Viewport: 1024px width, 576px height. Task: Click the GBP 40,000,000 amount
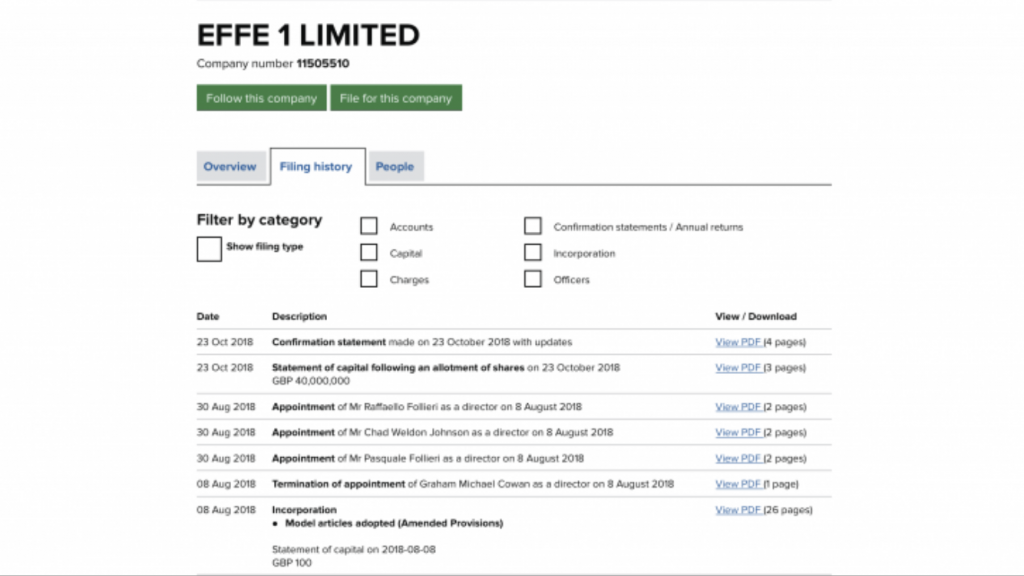311,381
